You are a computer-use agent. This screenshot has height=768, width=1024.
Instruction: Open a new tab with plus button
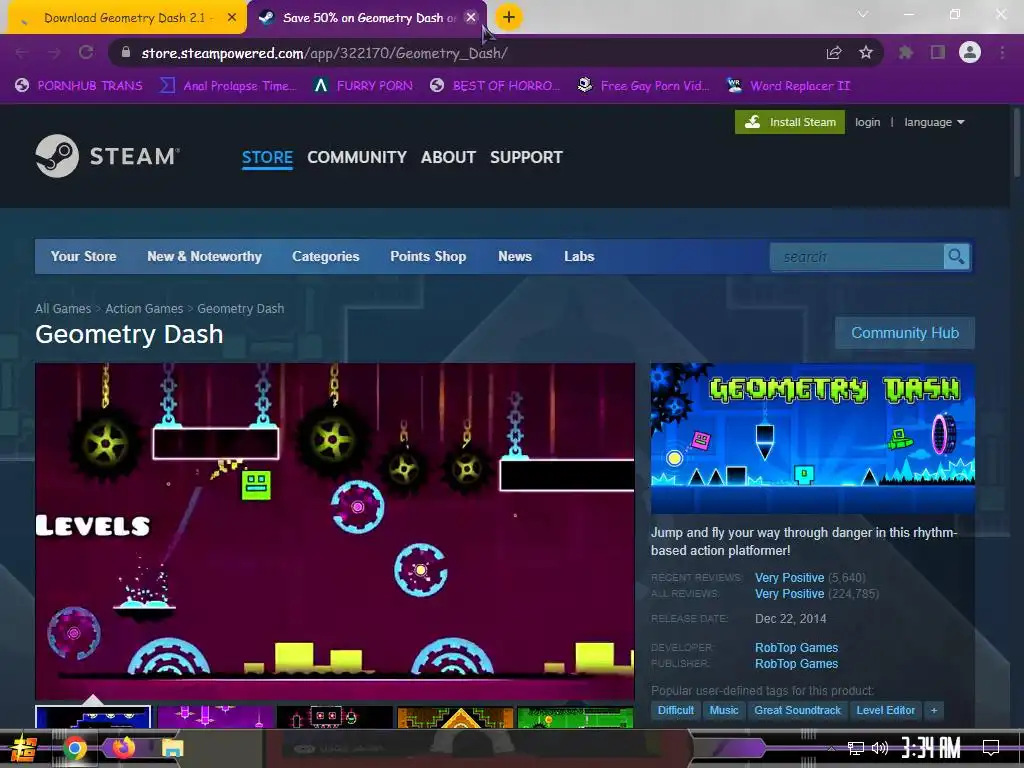pos(509,18)
